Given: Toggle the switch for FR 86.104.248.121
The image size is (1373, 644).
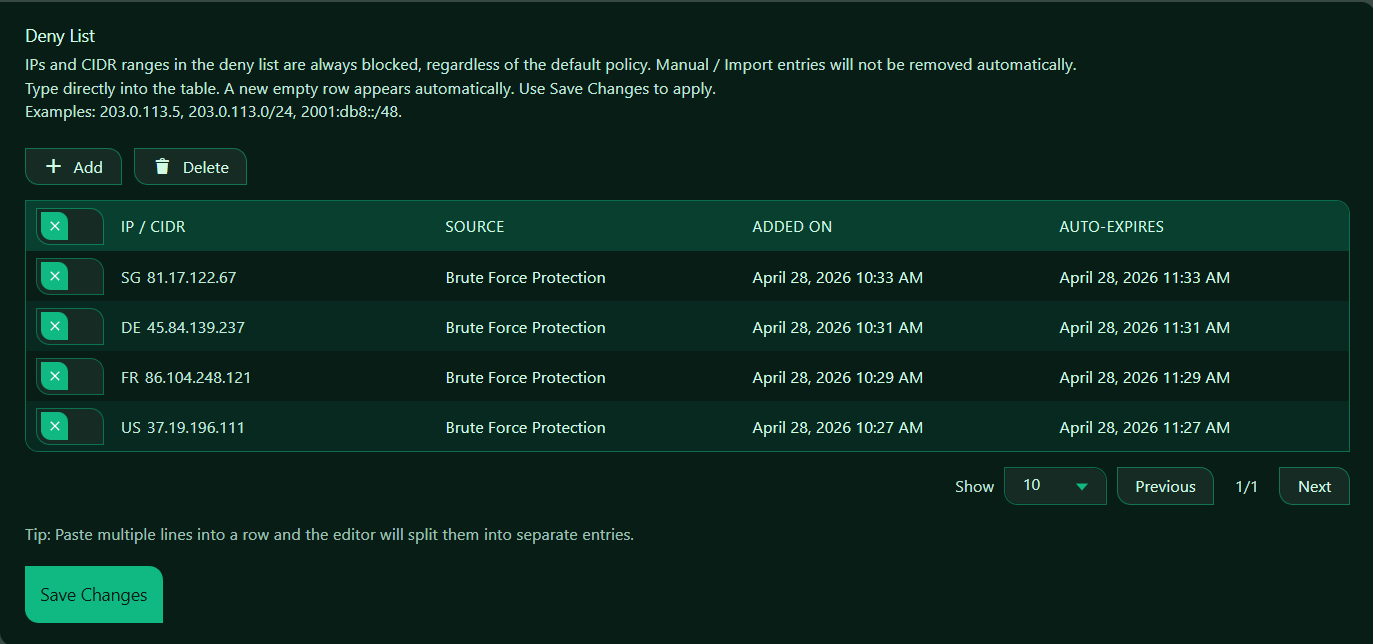Looking at the screenshot, I should [x=69, y=377].
